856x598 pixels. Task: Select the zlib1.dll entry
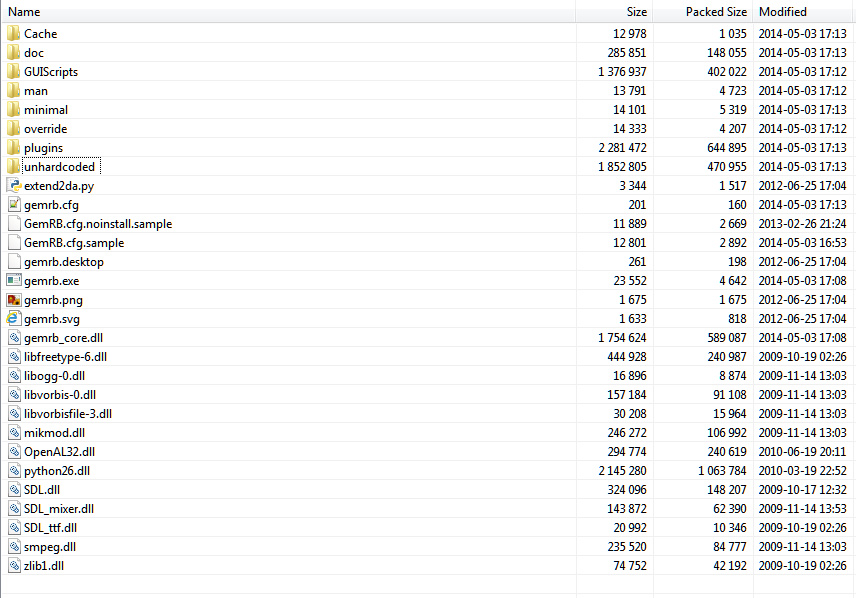(44, 566)
